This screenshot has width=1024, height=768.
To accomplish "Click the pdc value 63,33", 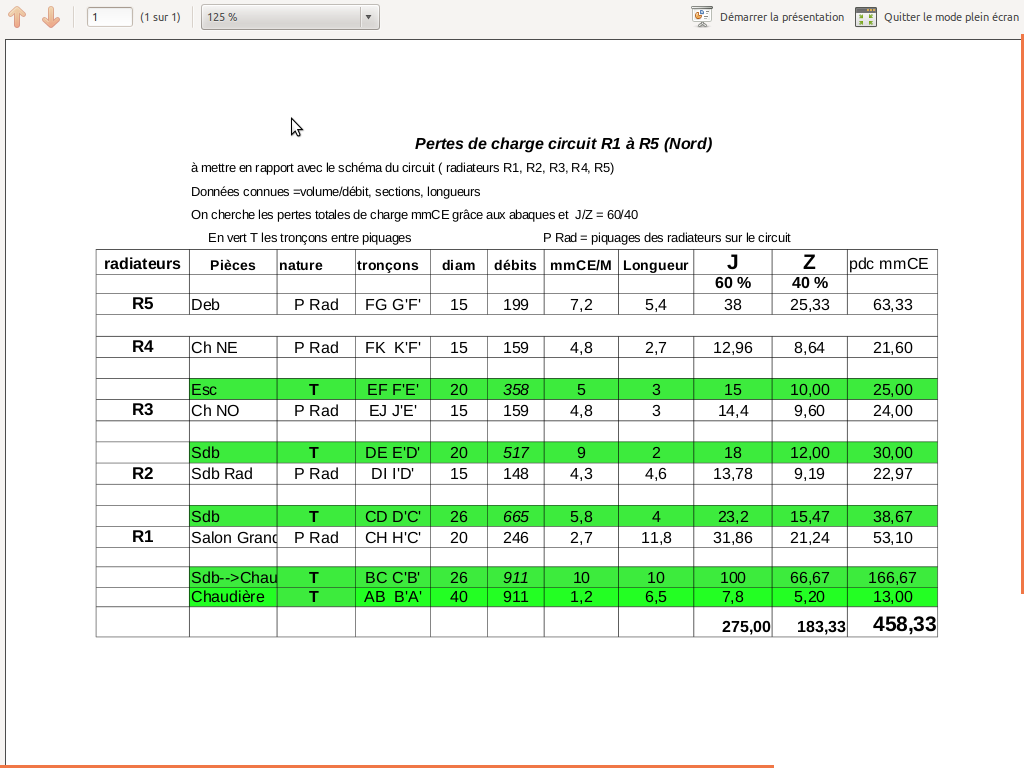I will (x=892, y=304).
